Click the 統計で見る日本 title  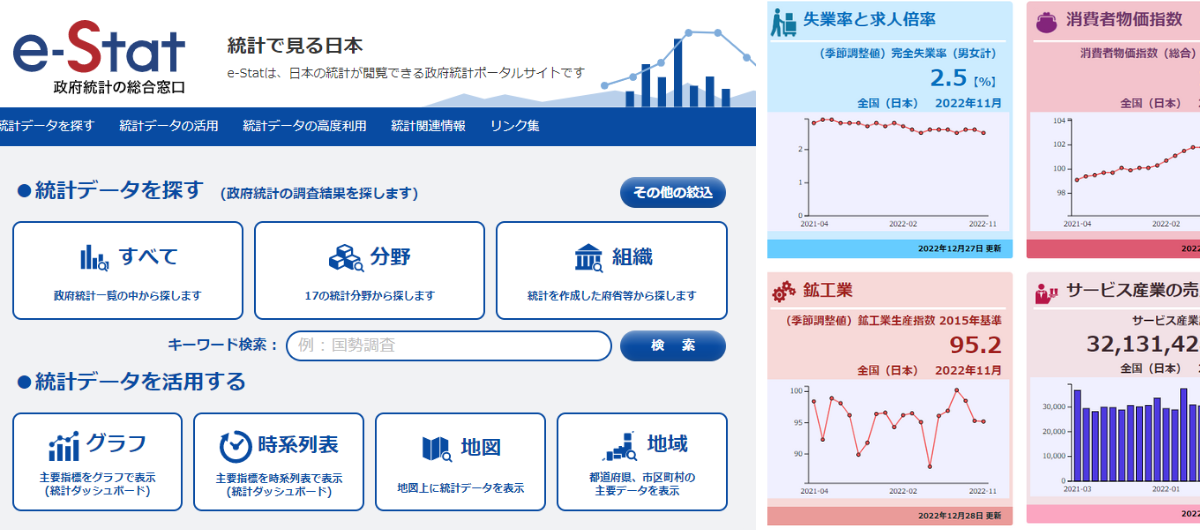(x=295, y=45)
